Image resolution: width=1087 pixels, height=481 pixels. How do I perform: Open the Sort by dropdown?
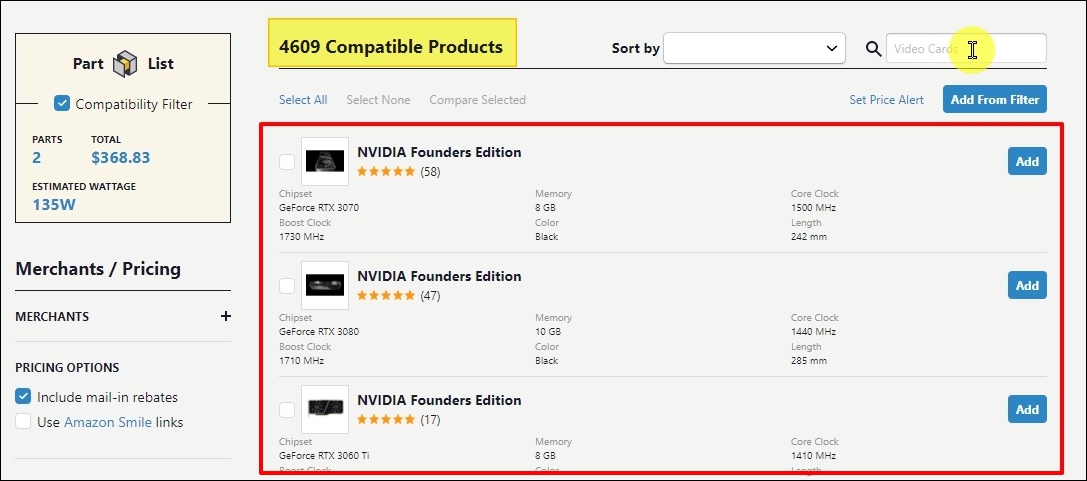[754, 49]
